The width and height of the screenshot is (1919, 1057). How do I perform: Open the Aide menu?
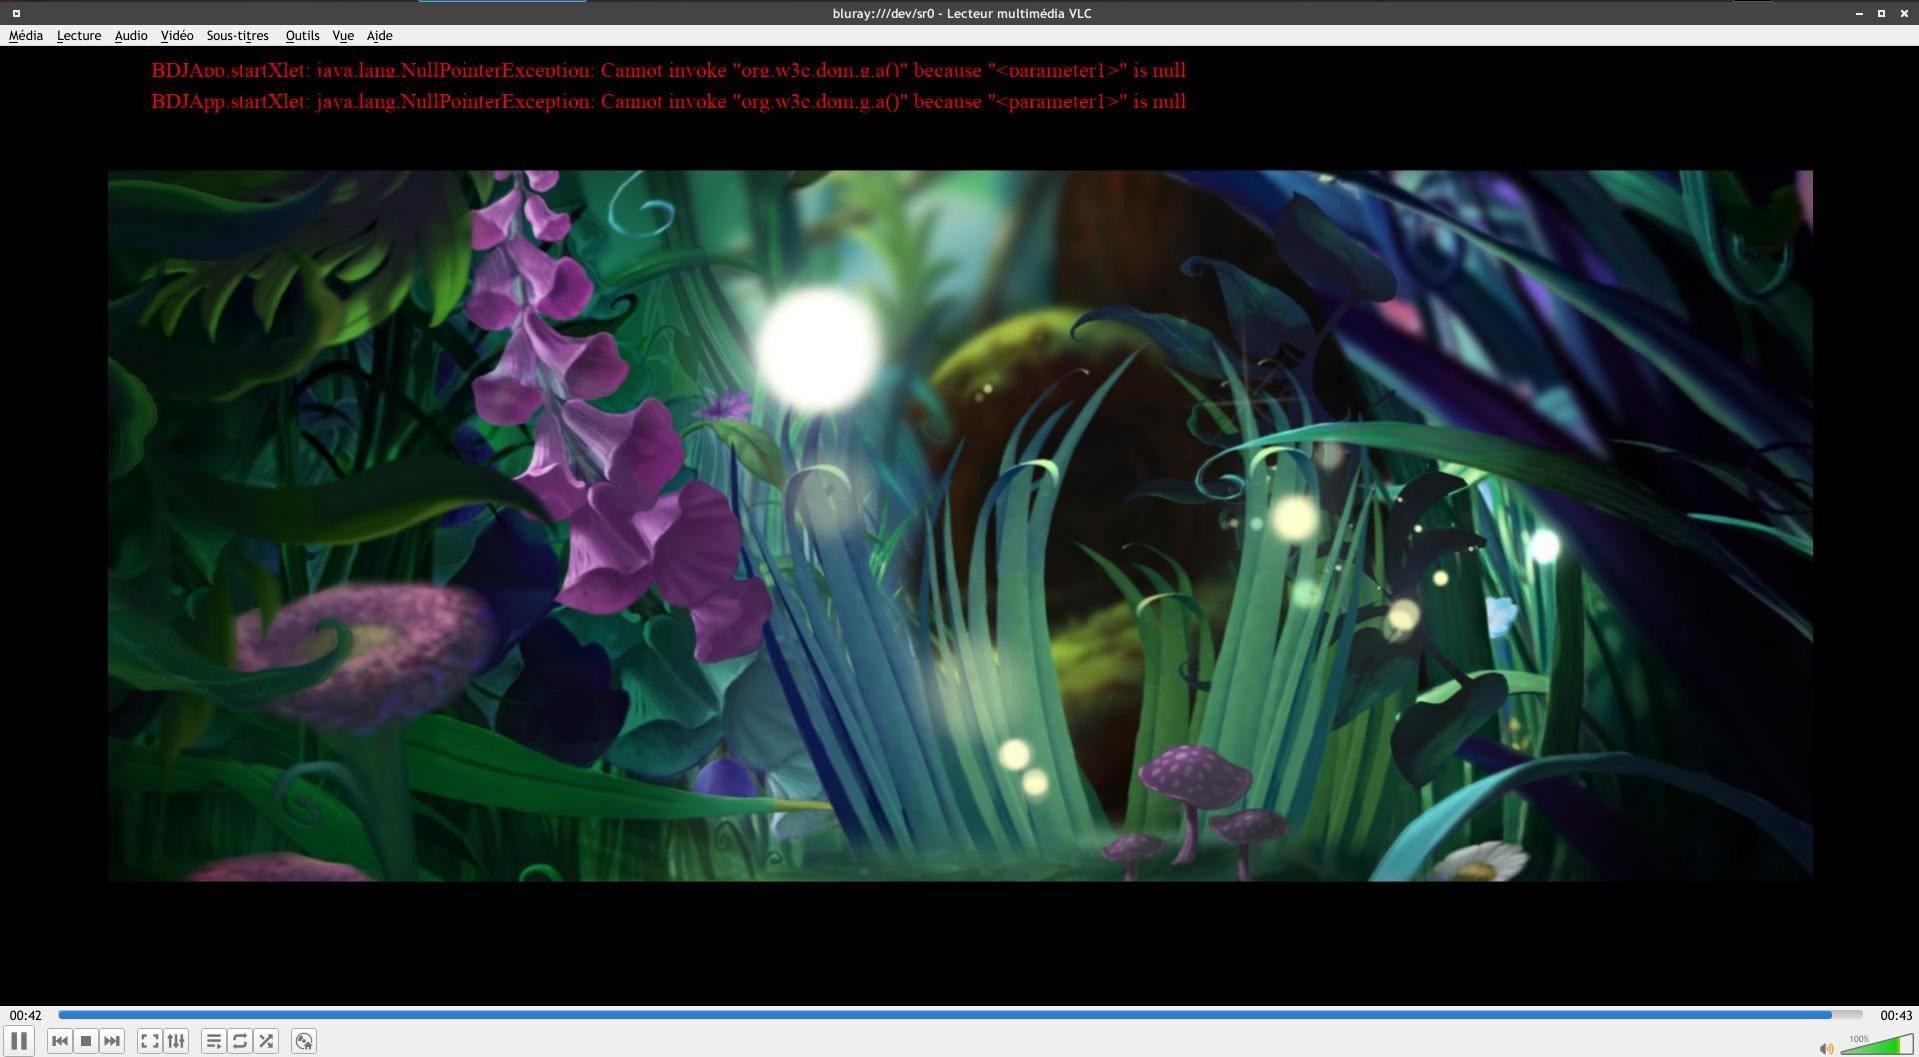click(x=379, y=35)
